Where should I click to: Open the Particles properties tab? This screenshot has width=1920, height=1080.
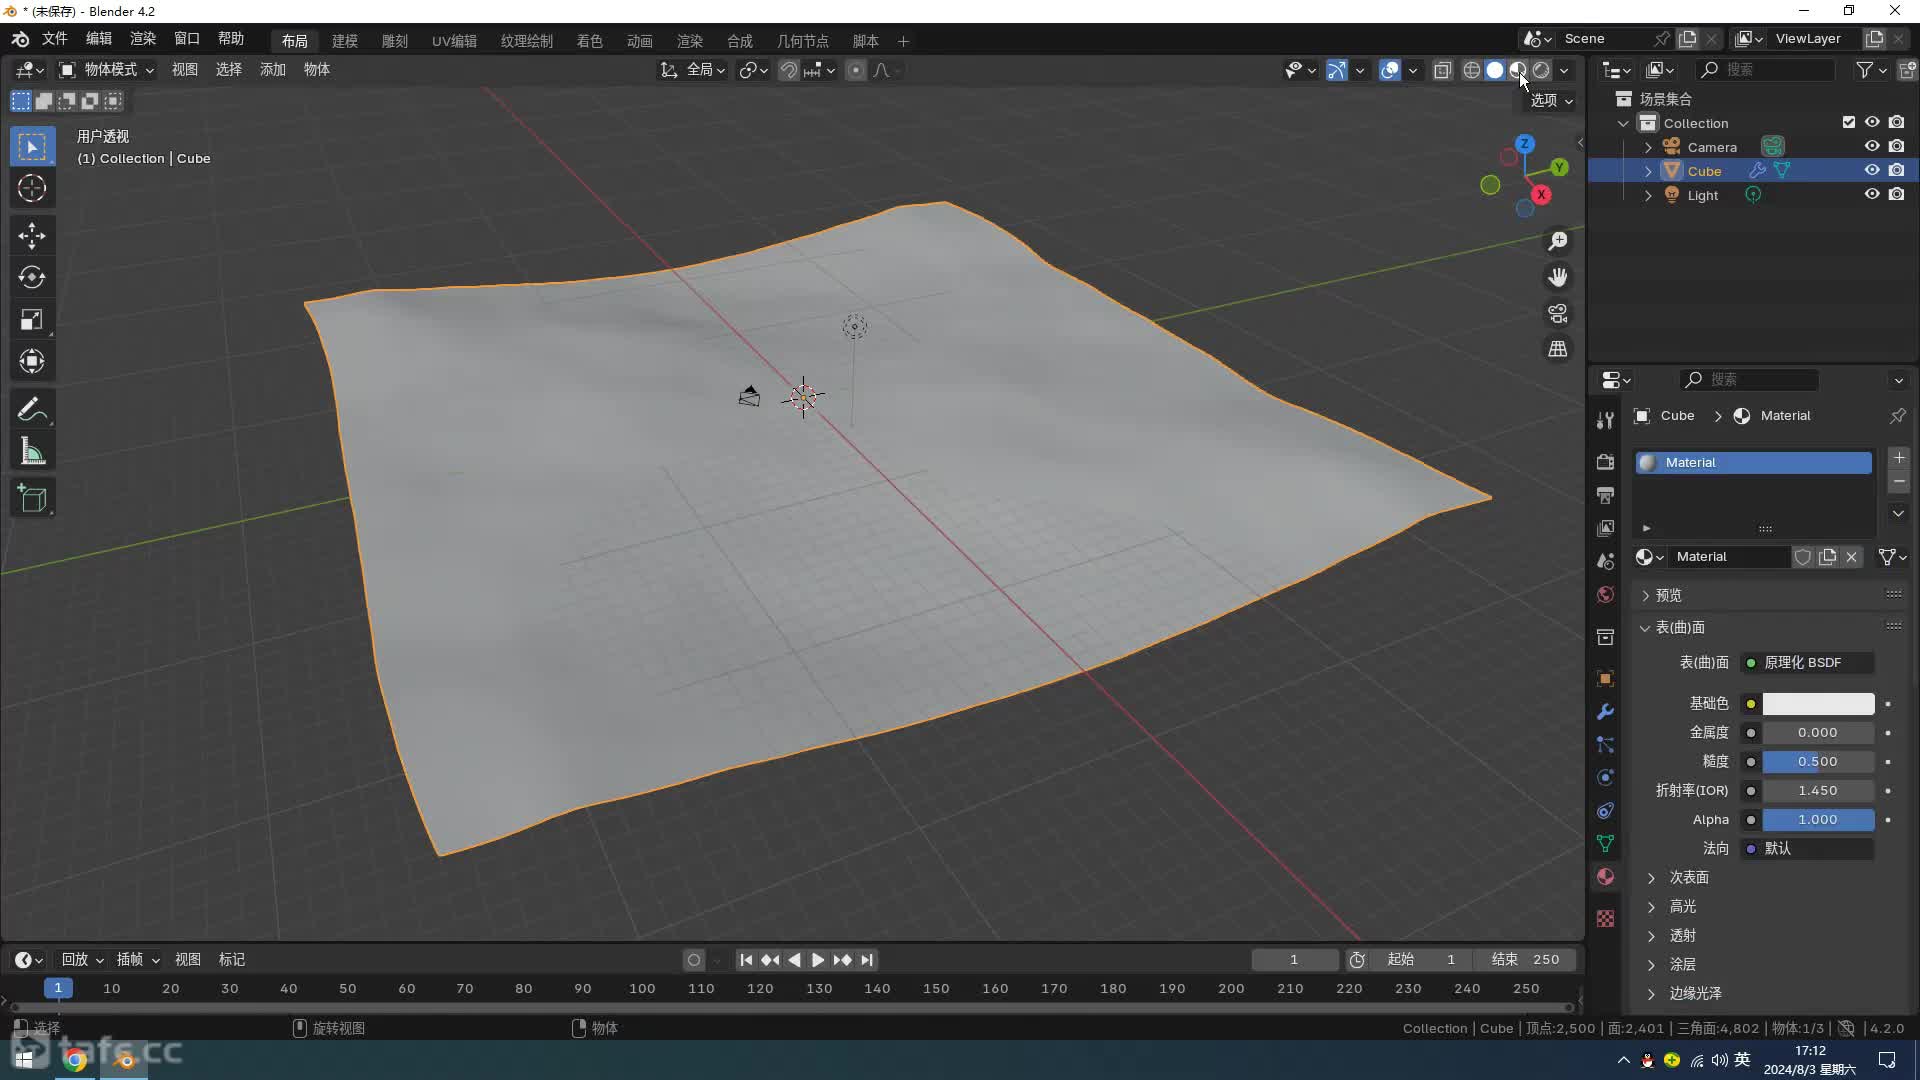coord(1605,745)
